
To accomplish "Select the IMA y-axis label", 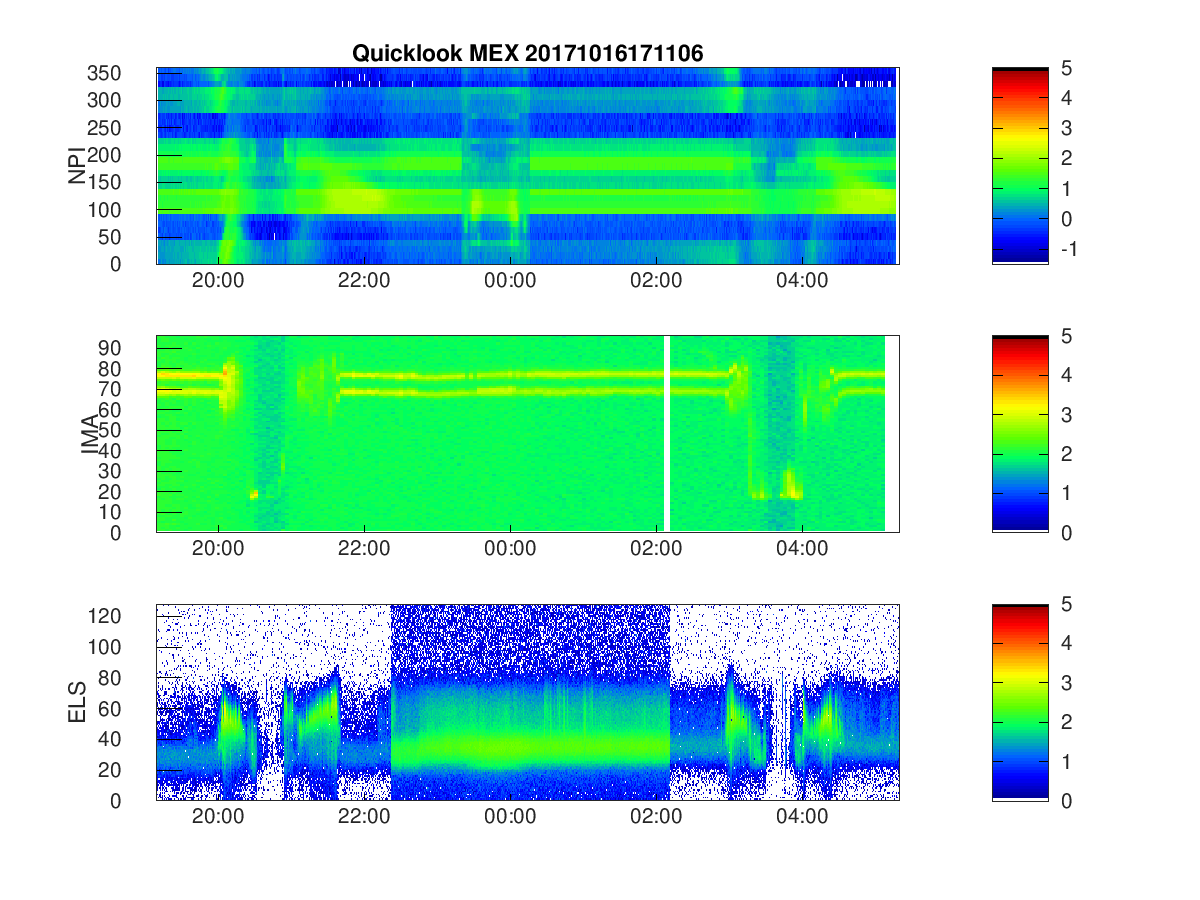I will click(90, 434).
